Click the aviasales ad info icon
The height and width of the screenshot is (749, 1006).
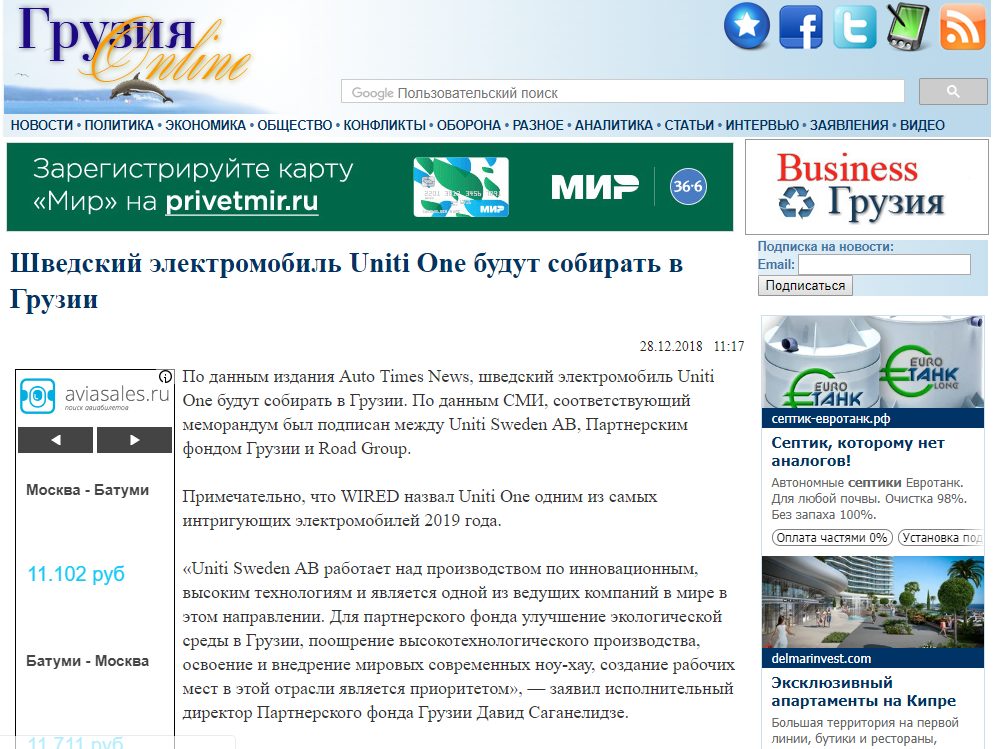point(166,377)
